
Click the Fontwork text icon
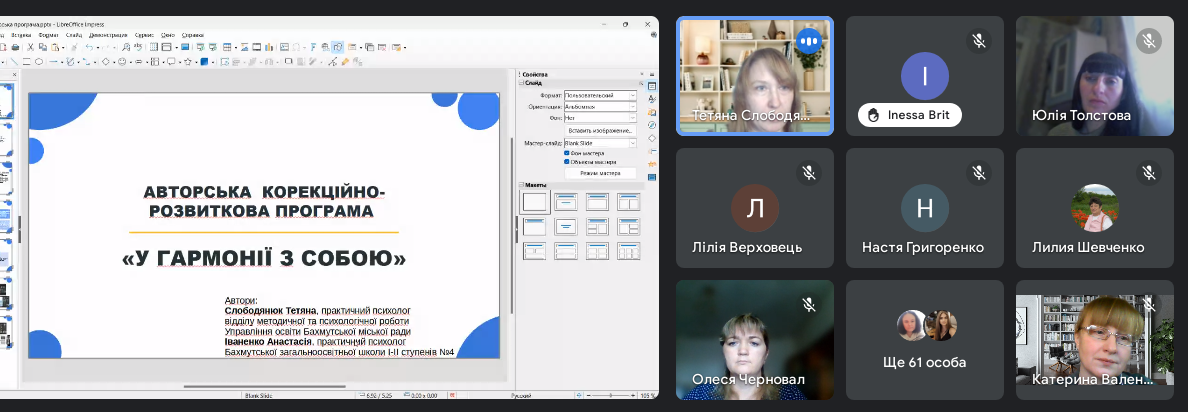tap(313, 47)
